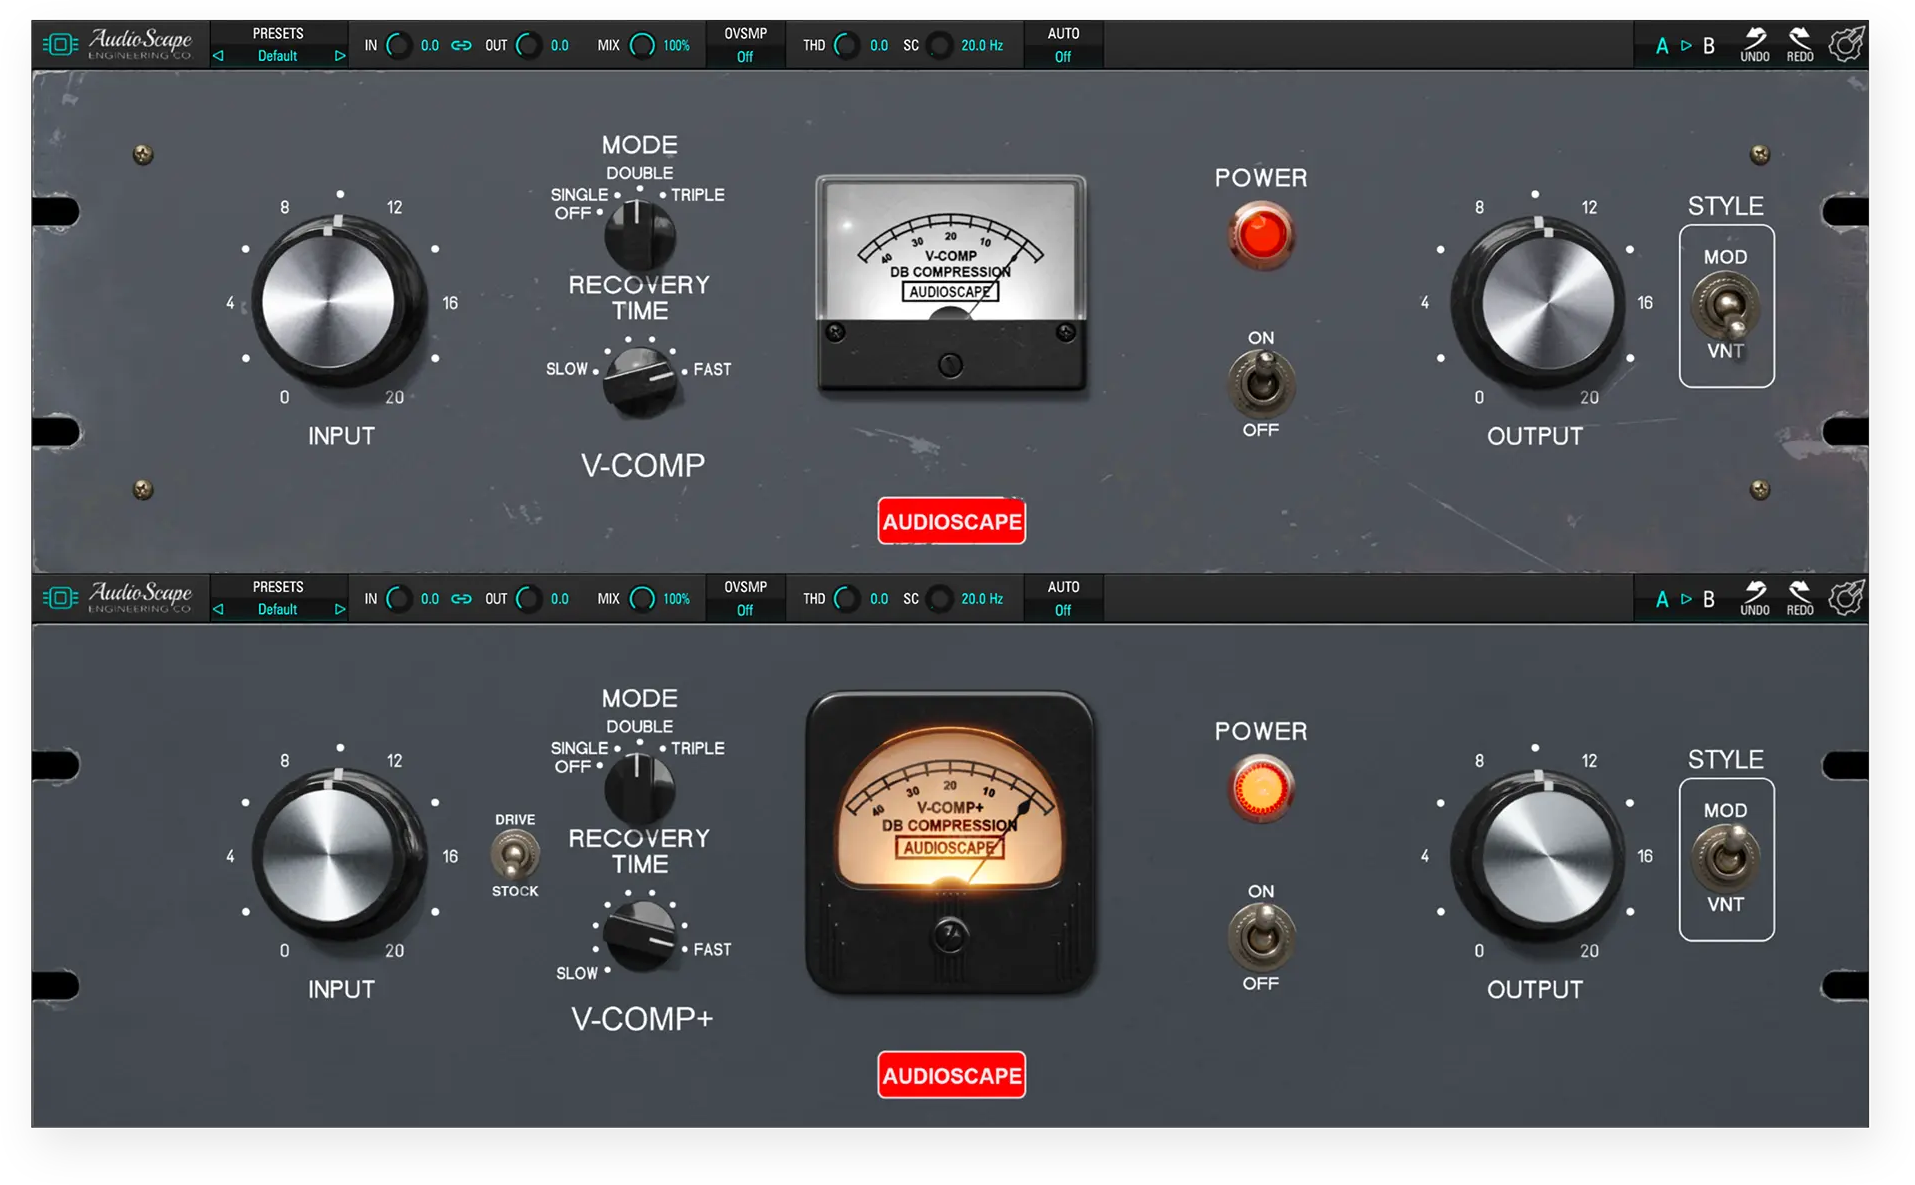Select state B in V-COMP toolbar
Viewport: 1915px width, 1185px height.
click(1709, 46)
